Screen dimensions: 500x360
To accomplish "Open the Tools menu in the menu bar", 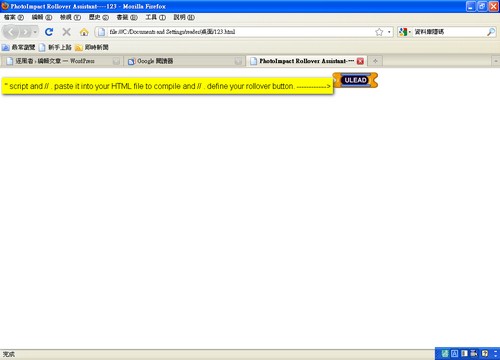I will click(x=156, y=17).
